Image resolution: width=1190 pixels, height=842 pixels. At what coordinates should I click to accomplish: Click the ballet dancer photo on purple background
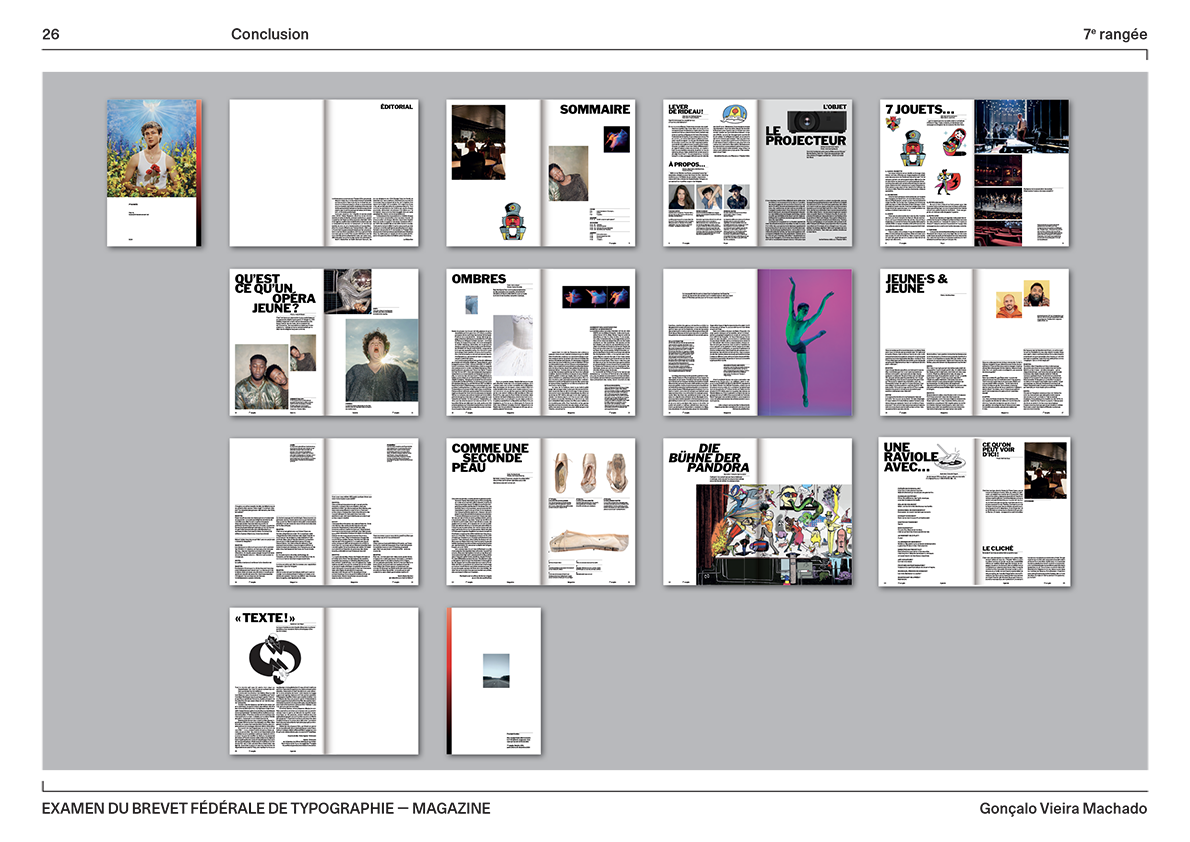[x=804, y=341]
